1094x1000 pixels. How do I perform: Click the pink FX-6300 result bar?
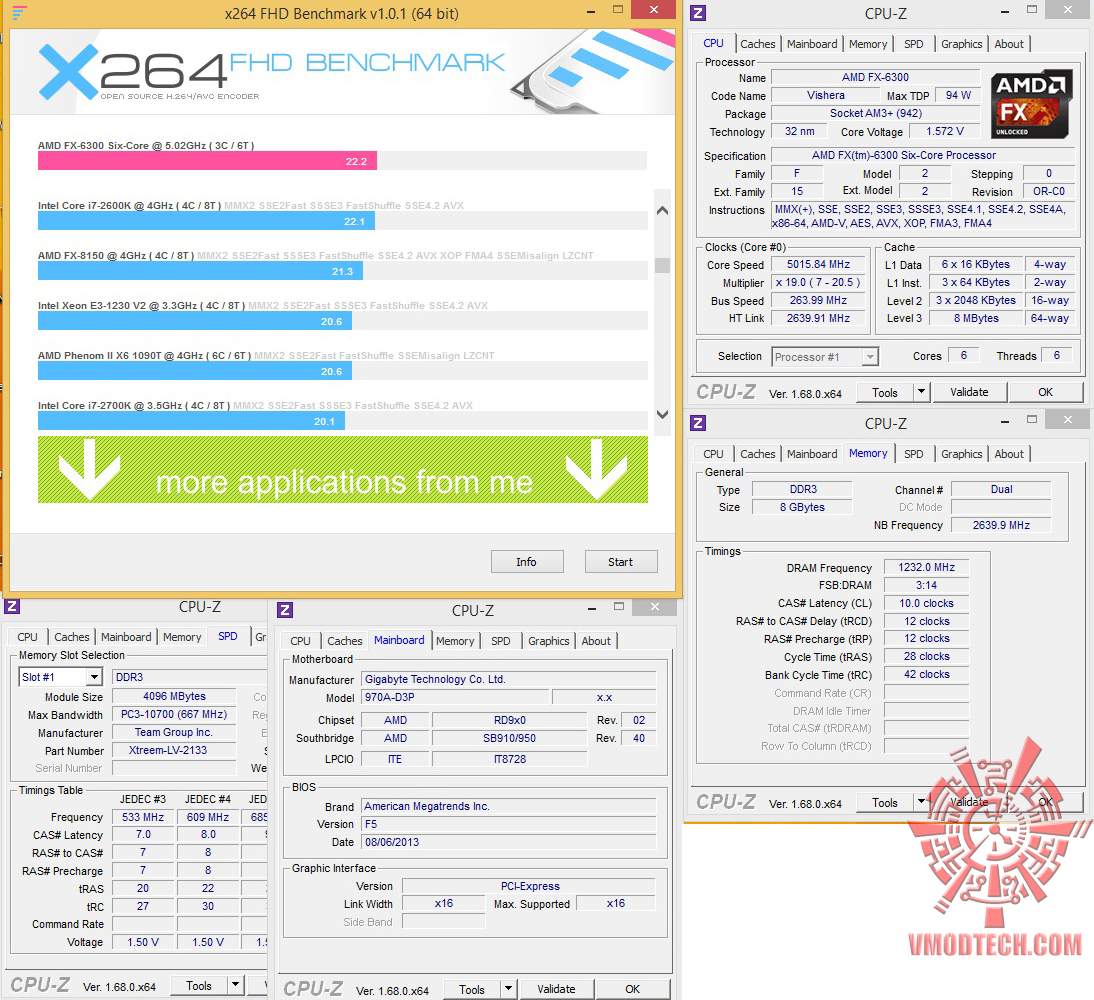point(207,161)
